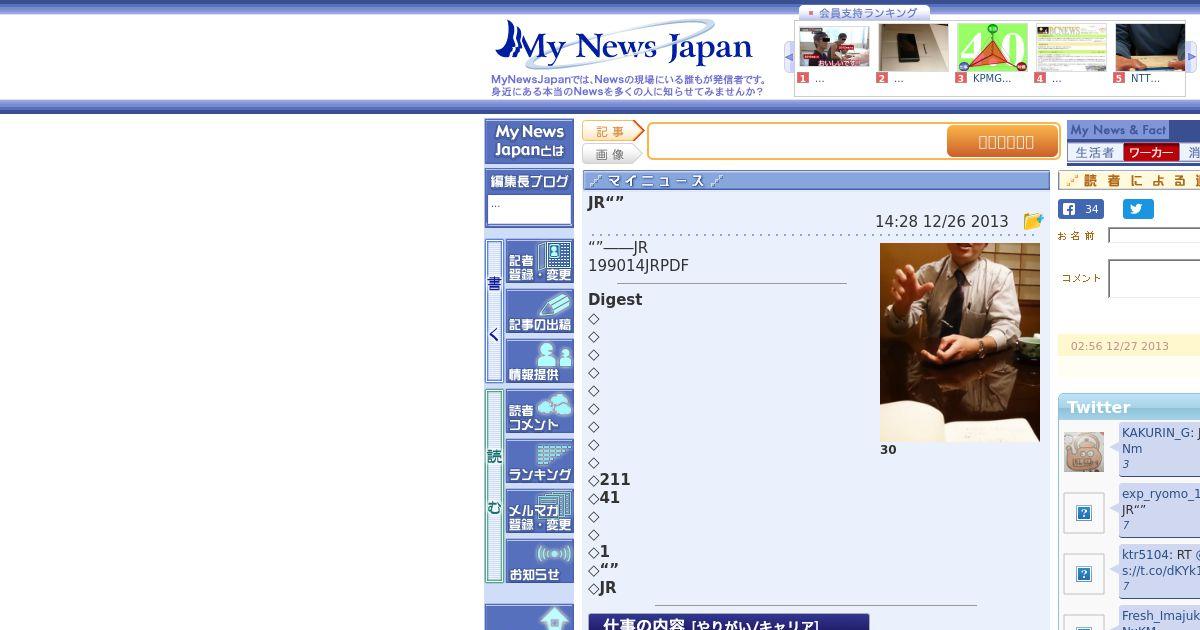Open ranking thumbnail number 1
The height and width of the screenshot is (630, 1200).
pyautogui.click(x=834, y=47)
